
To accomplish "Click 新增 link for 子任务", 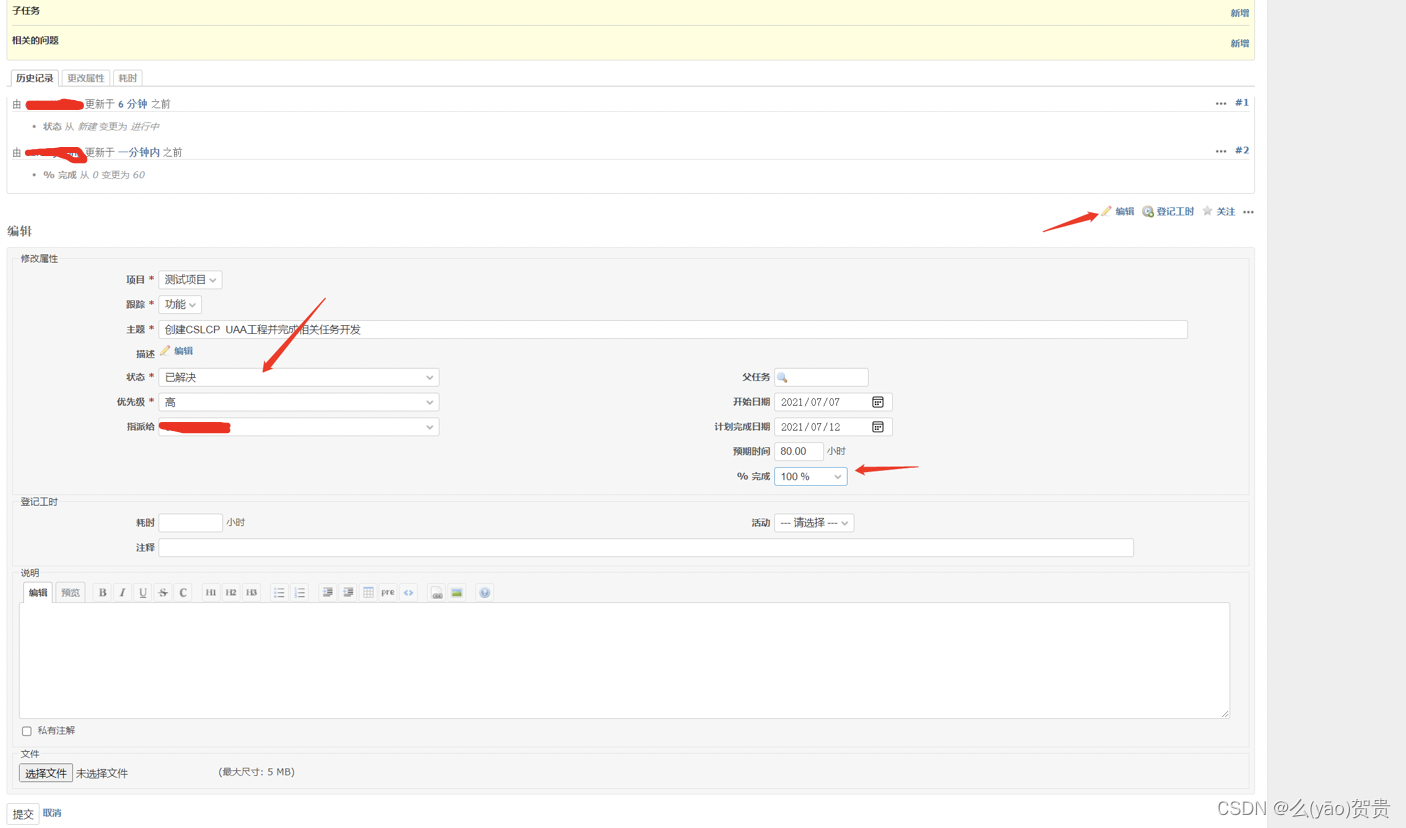I will click(1239, 13).
